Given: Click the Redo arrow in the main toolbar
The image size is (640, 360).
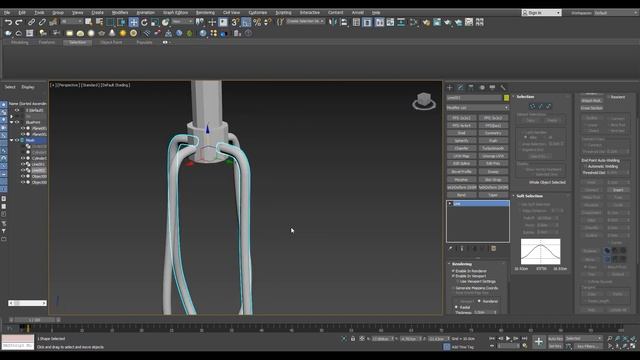Looking at the screenshot, I should (x=19, y=22).
